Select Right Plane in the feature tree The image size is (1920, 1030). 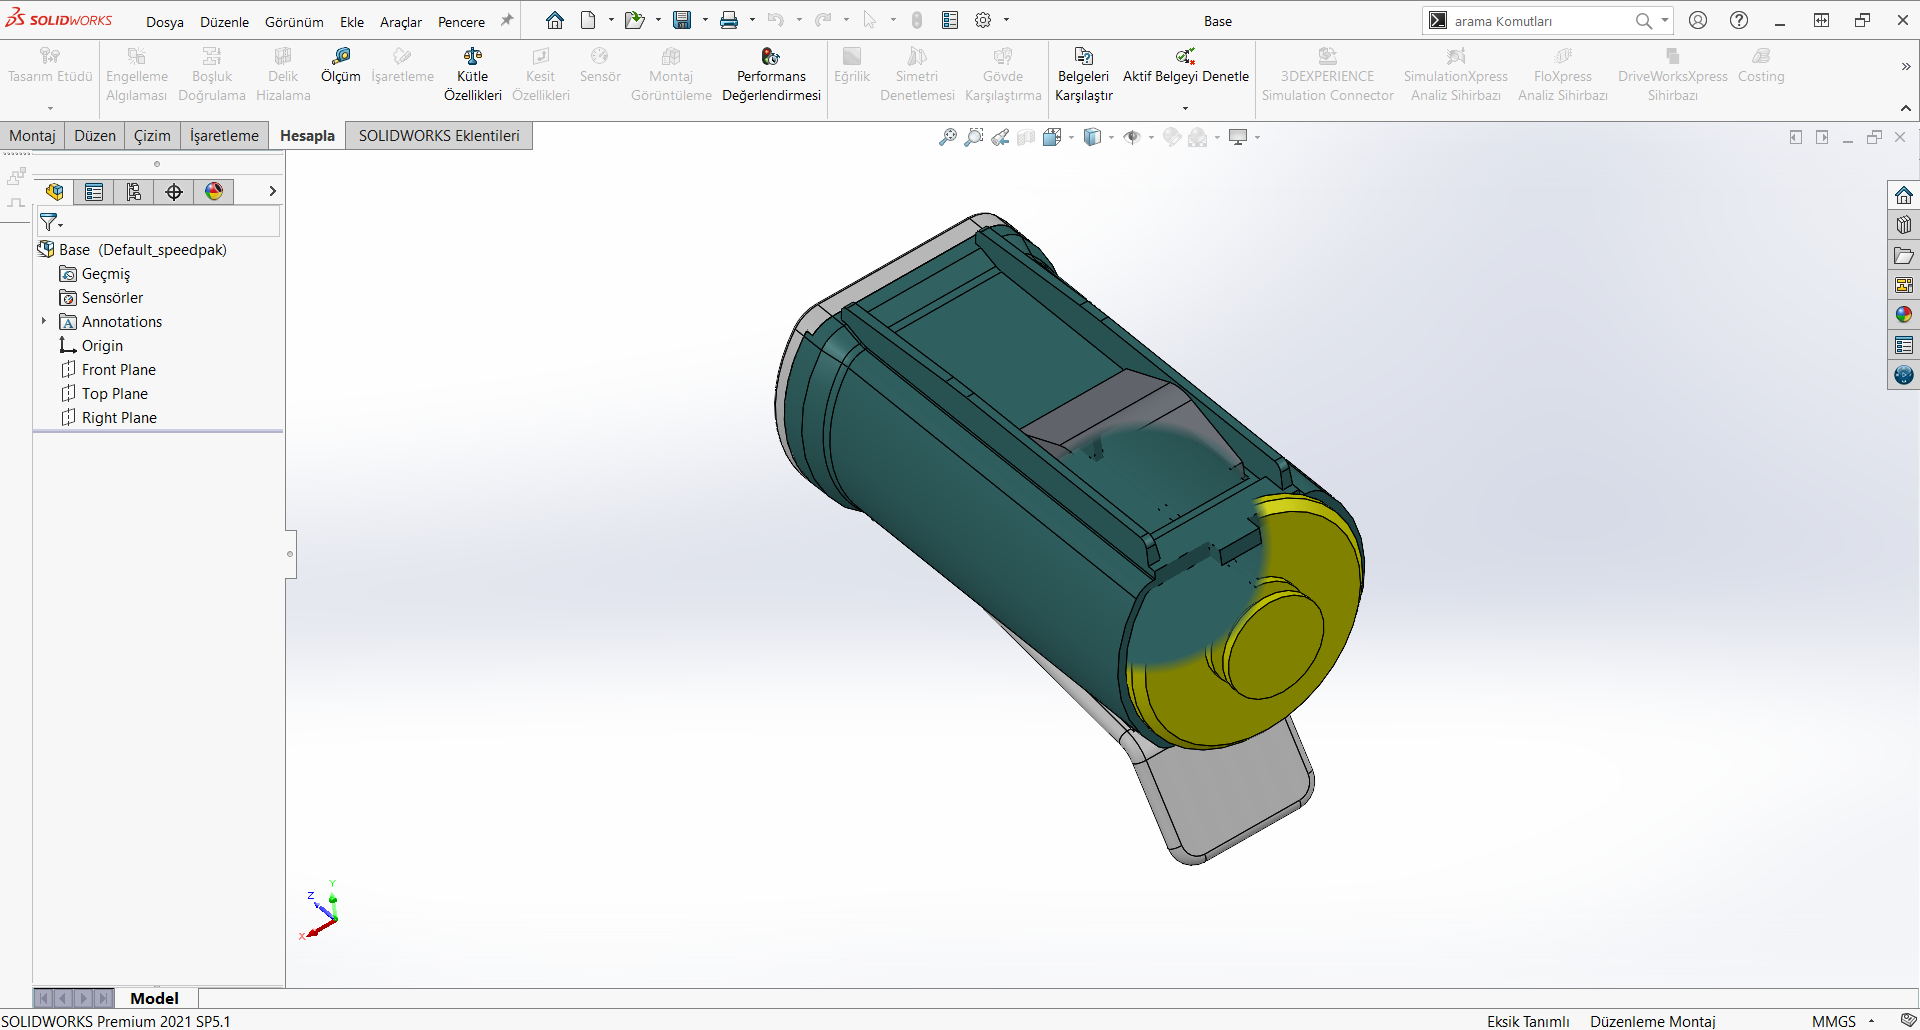point(120,417)
